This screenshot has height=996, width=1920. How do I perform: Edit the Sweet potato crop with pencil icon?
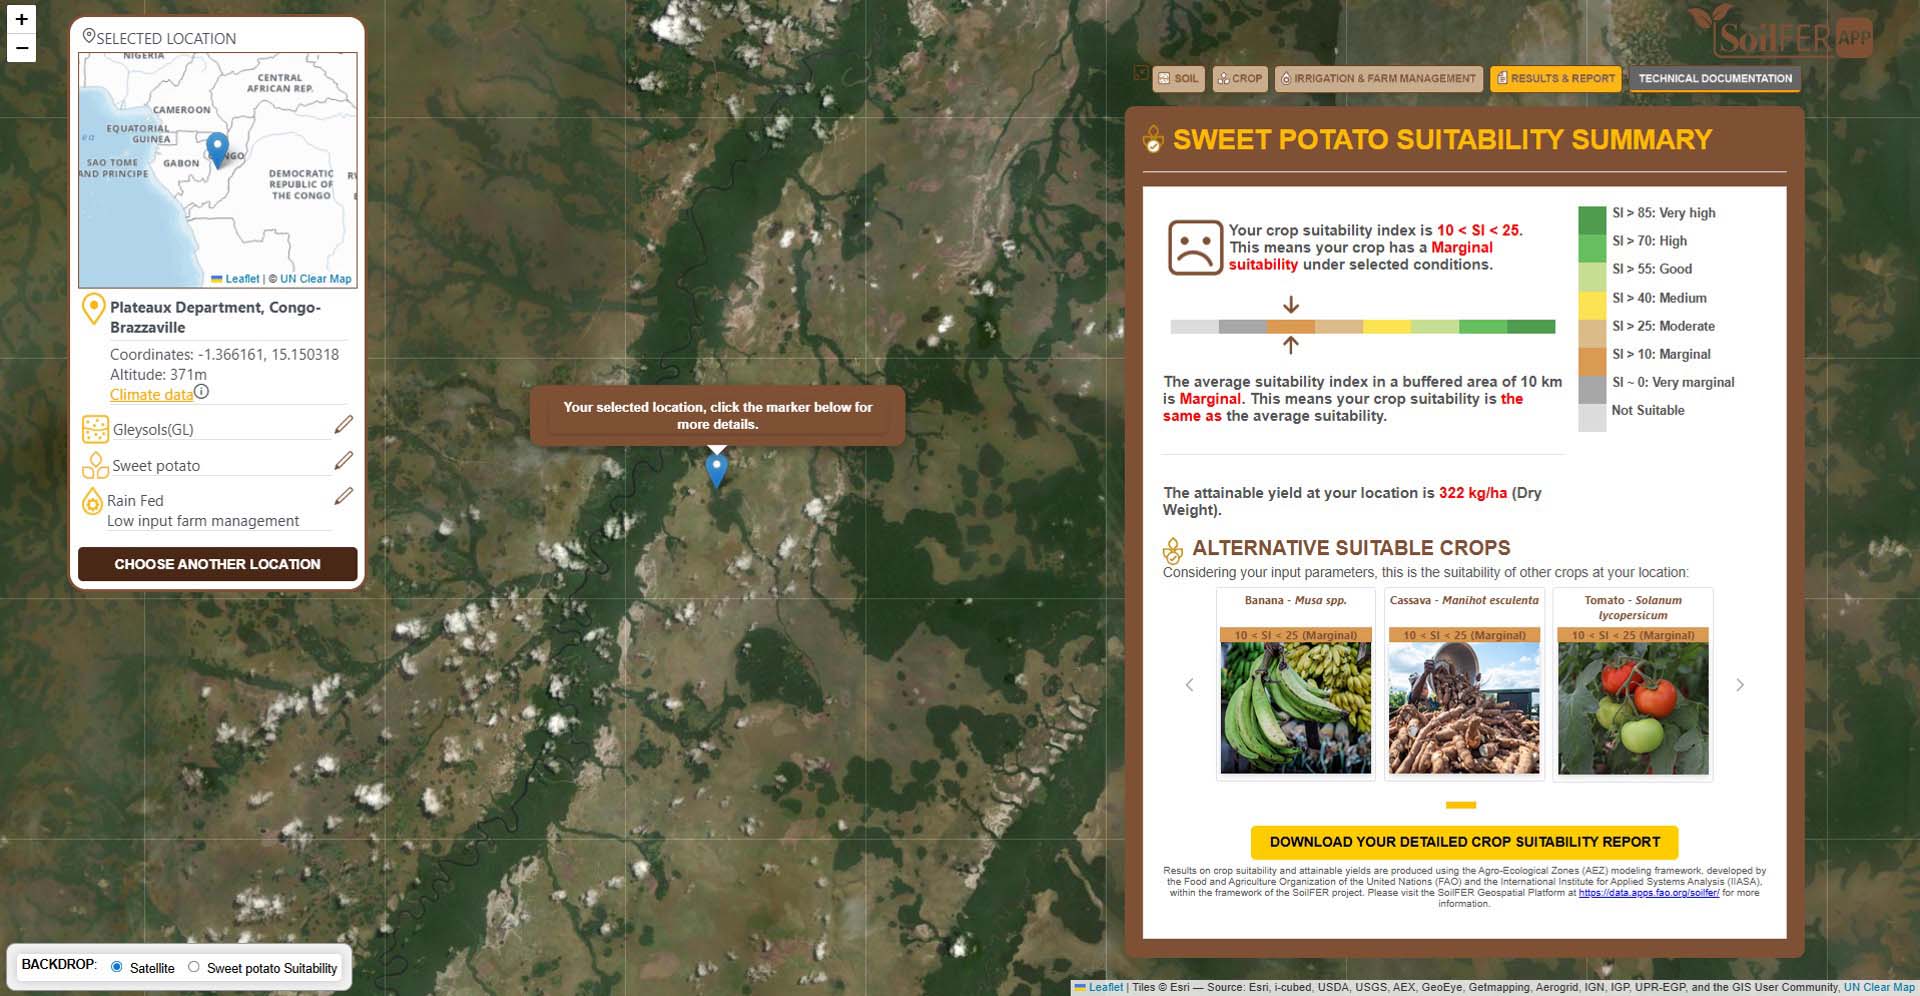[x=343, y=460]
